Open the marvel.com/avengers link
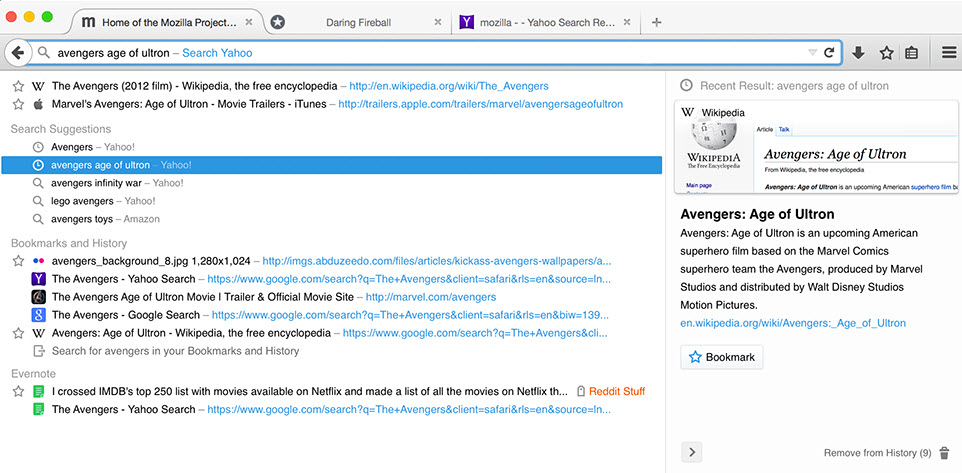 click(431, 297)
